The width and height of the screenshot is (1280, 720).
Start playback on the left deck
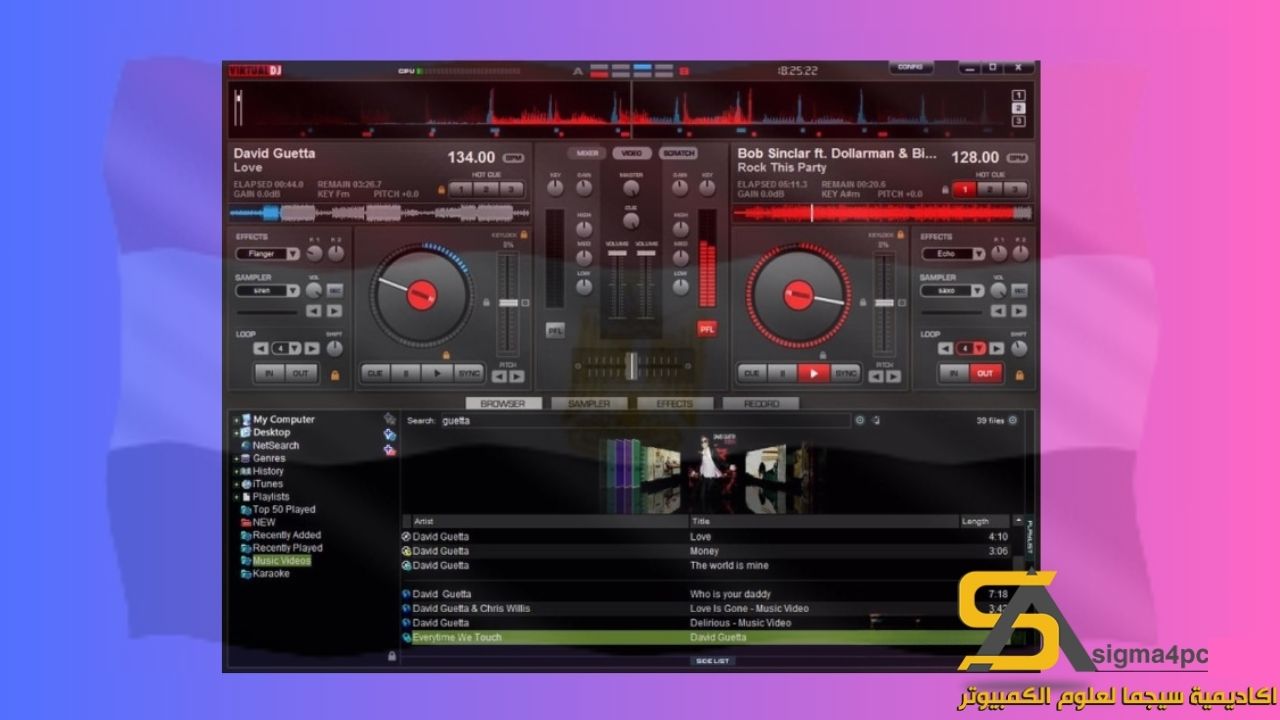click(x=437, y=373)
